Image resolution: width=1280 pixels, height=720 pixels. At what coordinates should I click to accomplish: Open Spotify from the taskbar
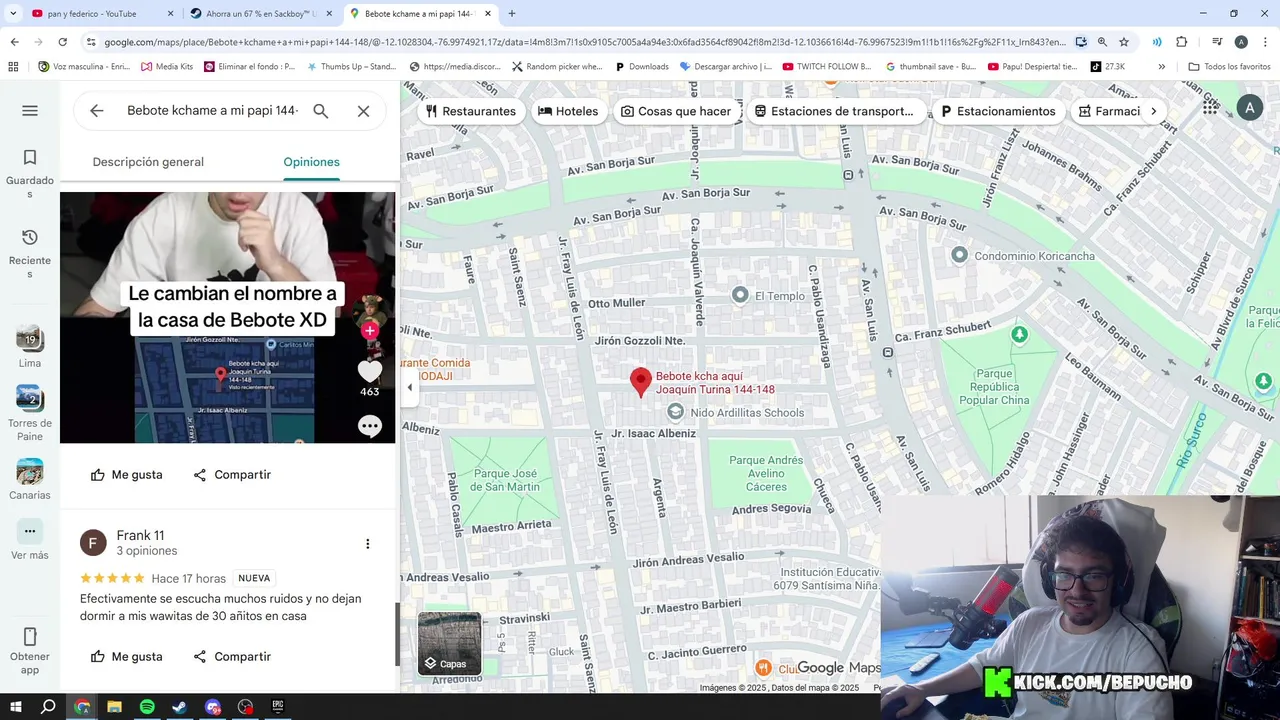[147, 707]
